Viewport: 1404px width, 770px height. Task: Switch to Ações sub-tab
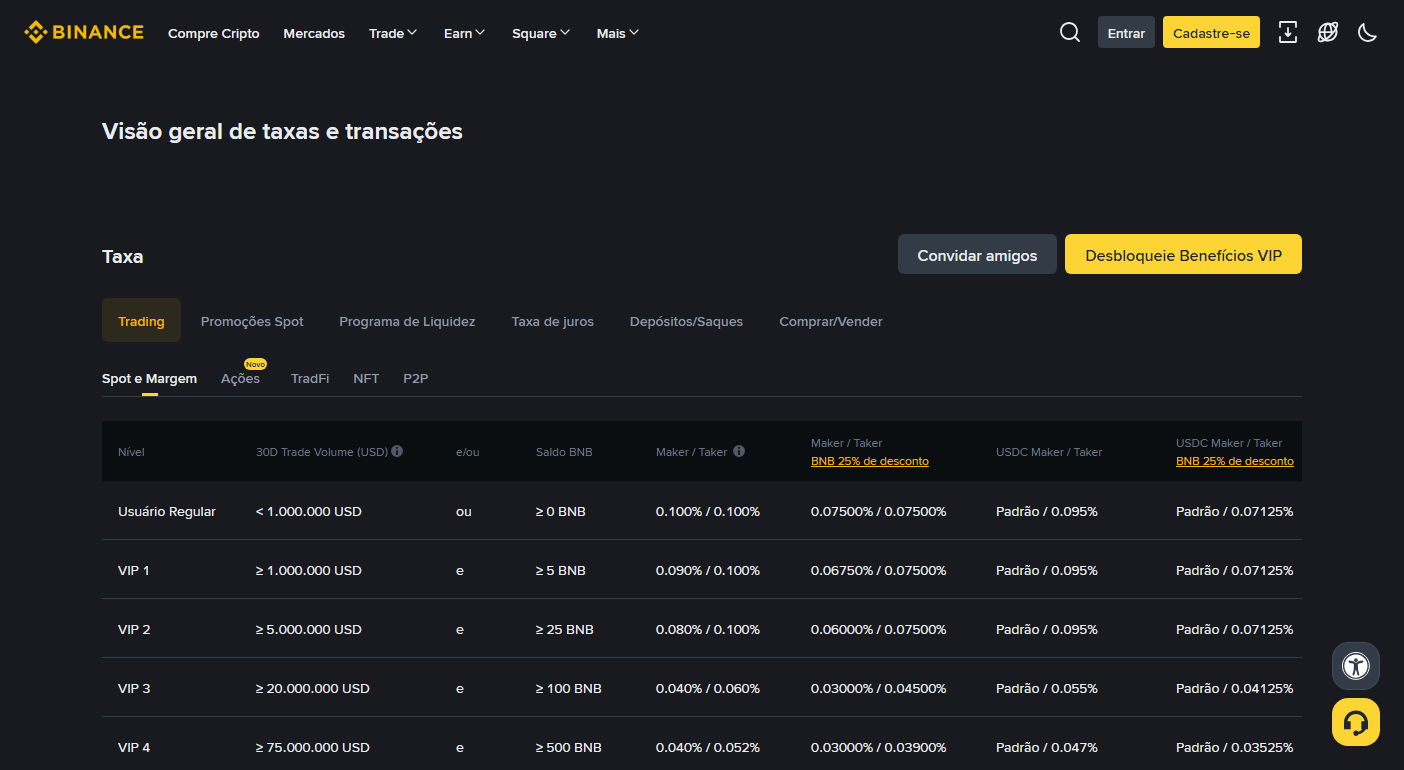click(x=240, y=379)
